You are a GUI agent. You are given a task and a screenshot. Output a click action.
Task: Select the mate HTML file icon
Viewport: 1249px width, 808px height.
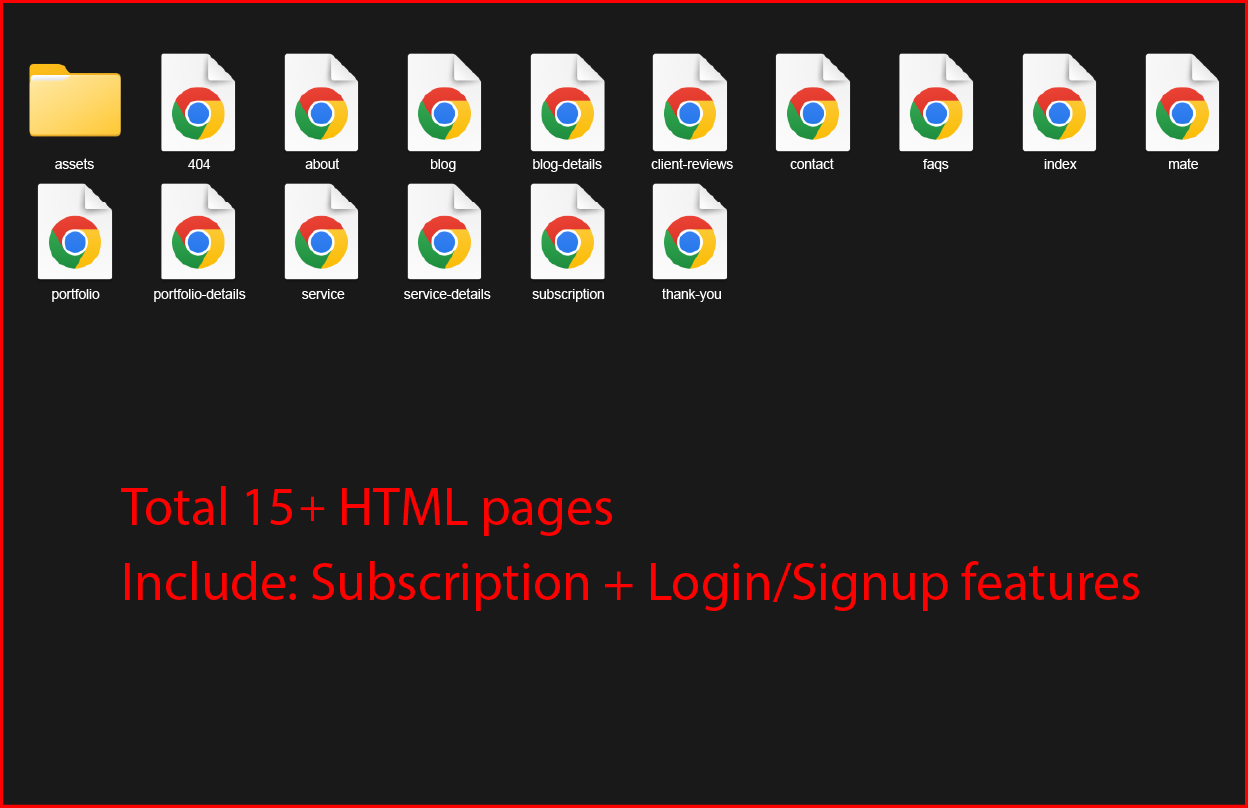tap(1182, 102)
